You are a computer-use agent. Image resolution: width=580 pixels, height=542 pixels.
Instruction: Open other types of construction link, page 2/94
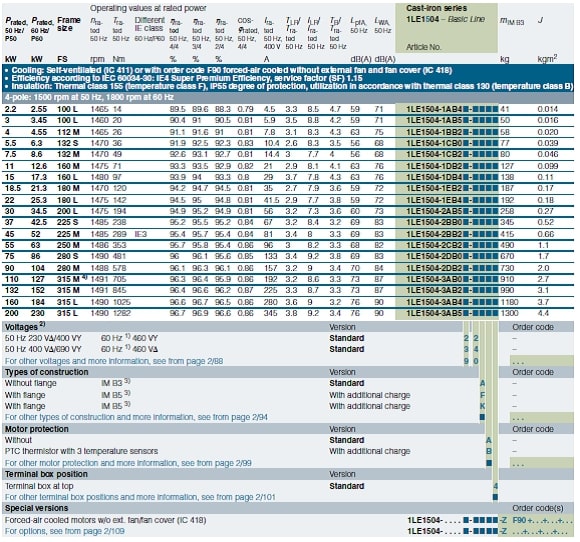(136, 417)
